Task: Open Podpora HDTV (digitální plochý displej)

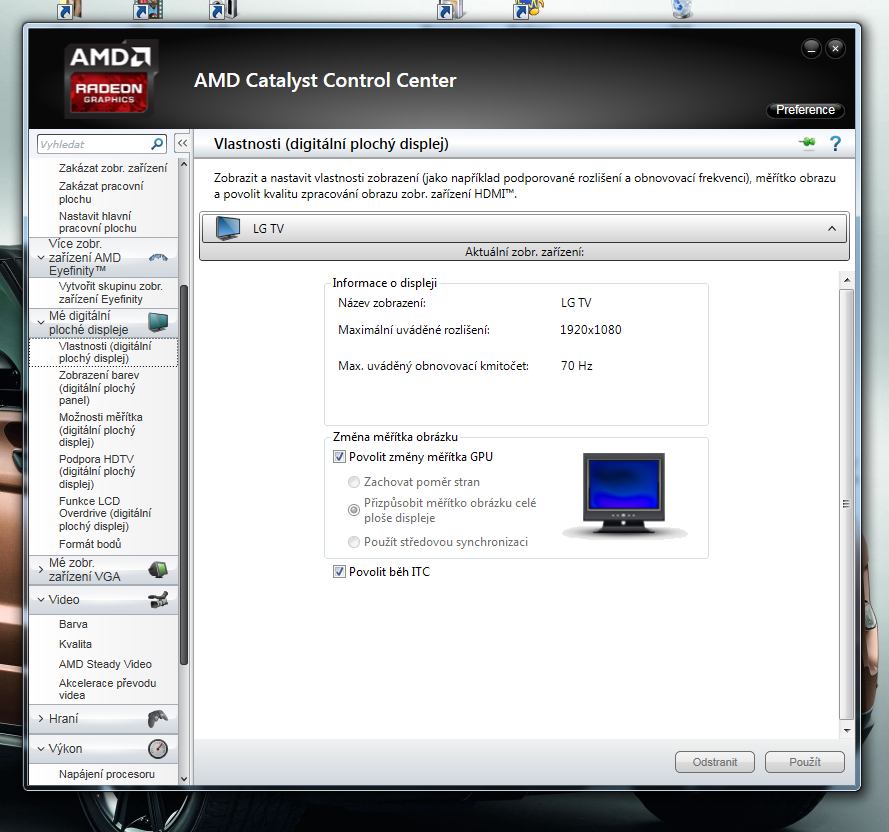Action: point(97,471)
